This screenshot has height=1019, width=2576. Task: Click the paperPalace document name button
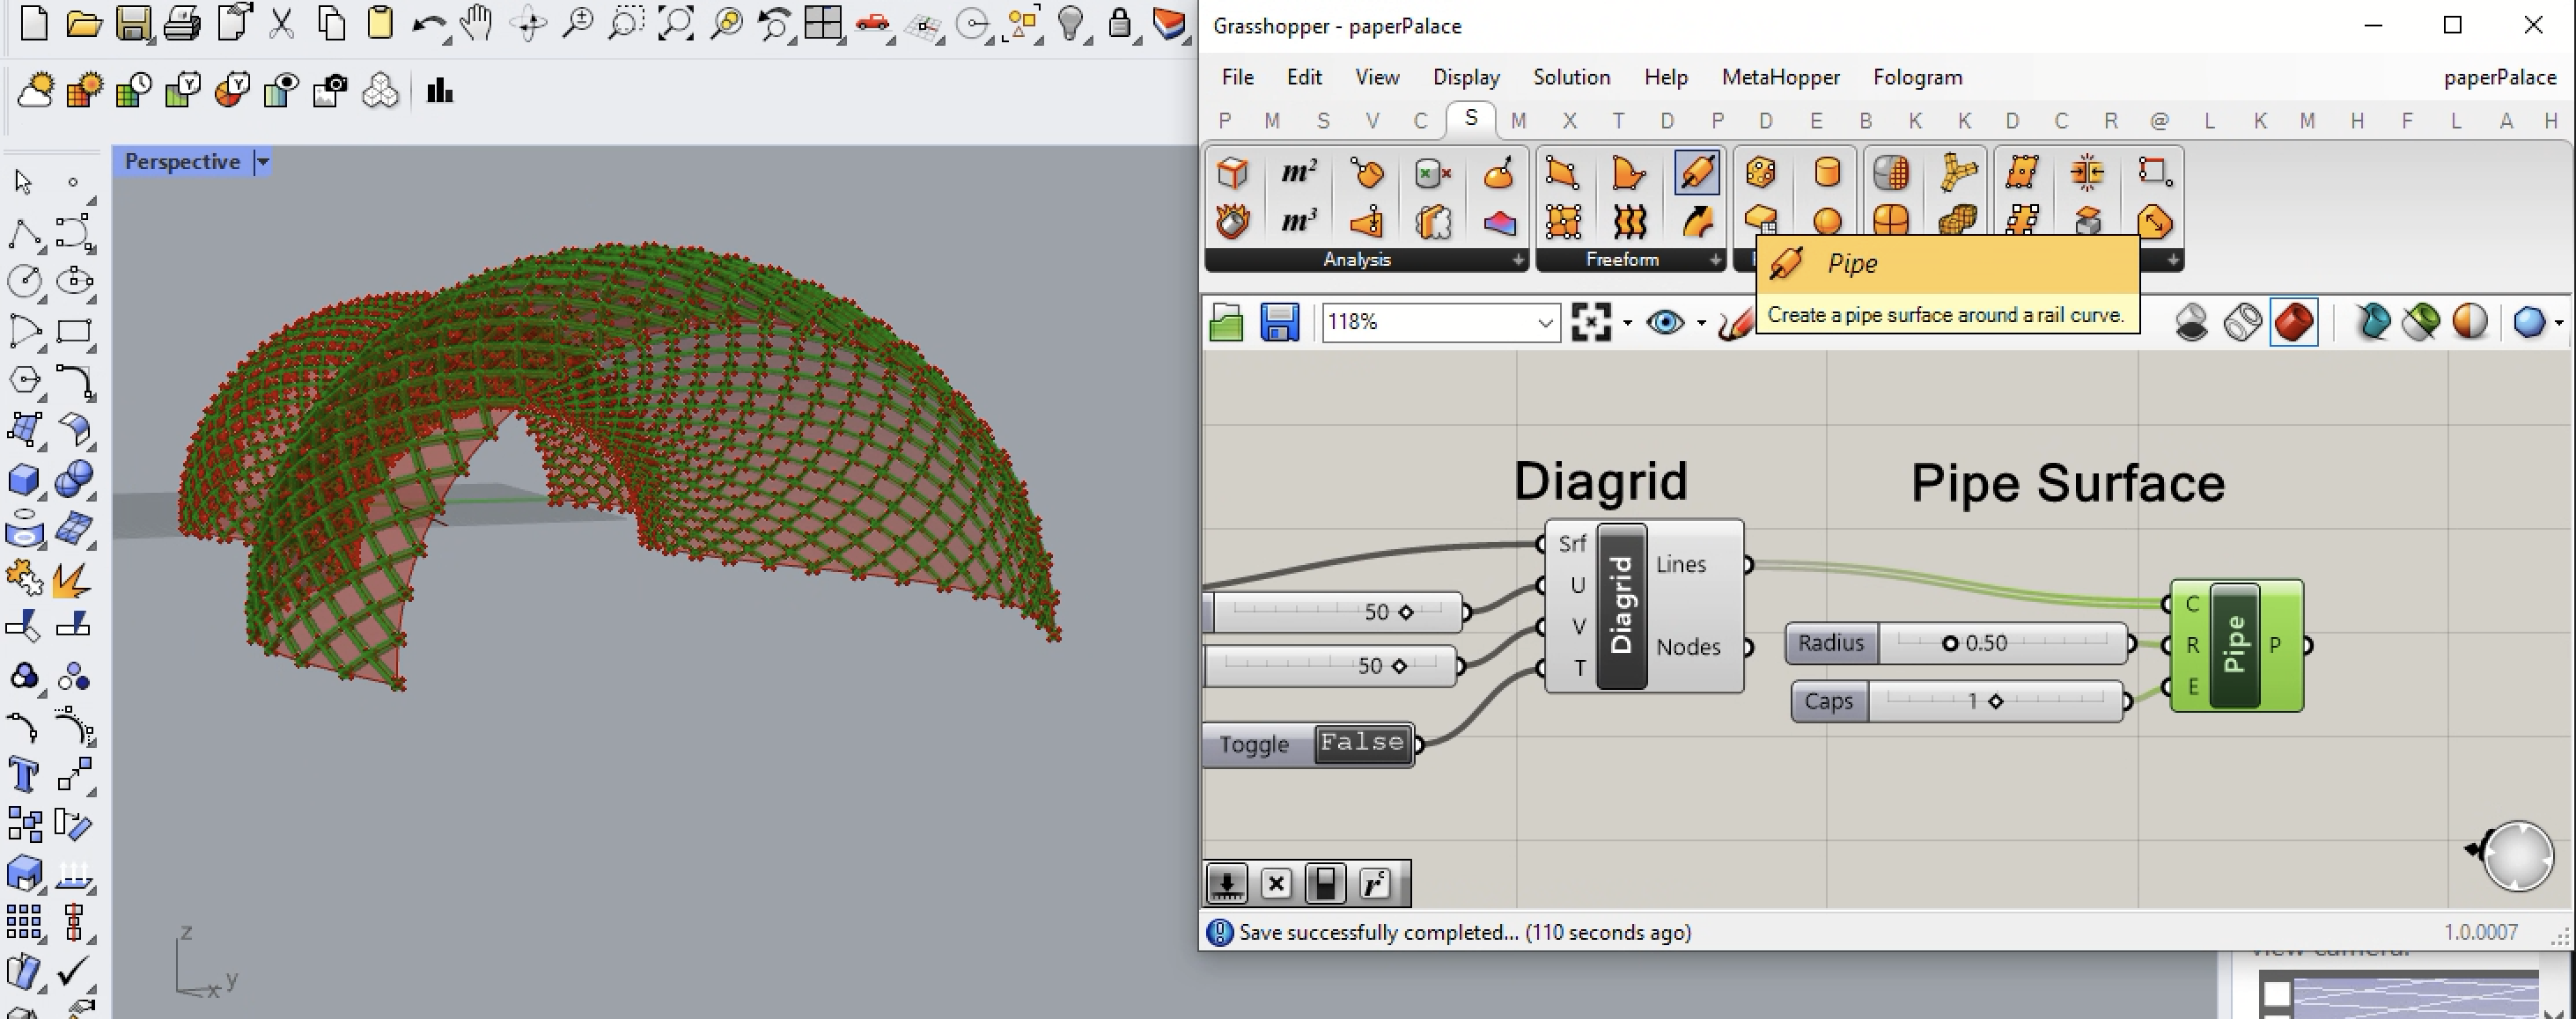click(x=2499, y=77)
